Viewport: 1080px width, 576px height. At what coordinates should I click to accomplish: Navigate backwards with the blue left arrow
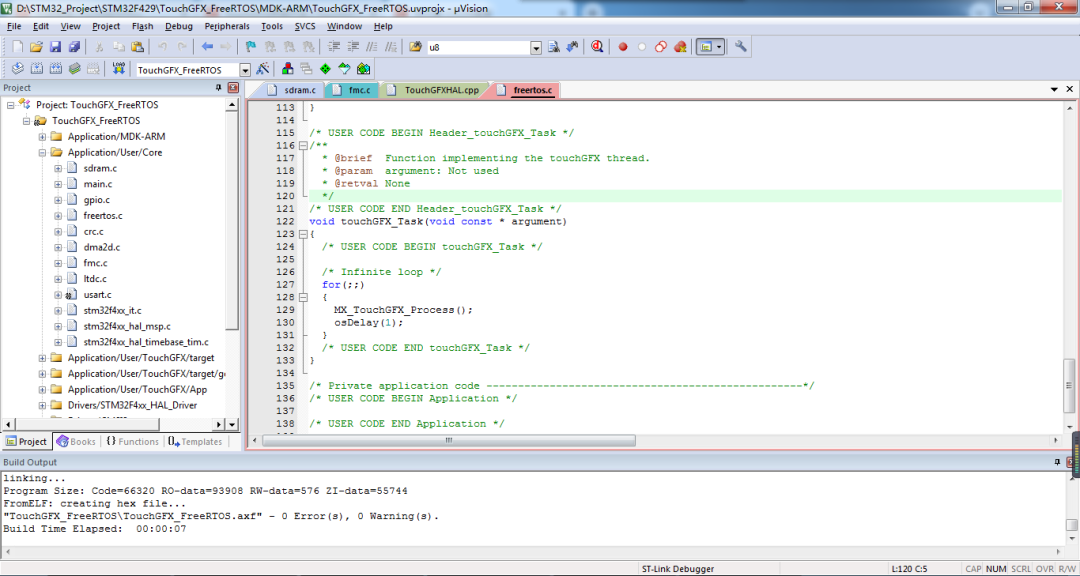(207, 47)
